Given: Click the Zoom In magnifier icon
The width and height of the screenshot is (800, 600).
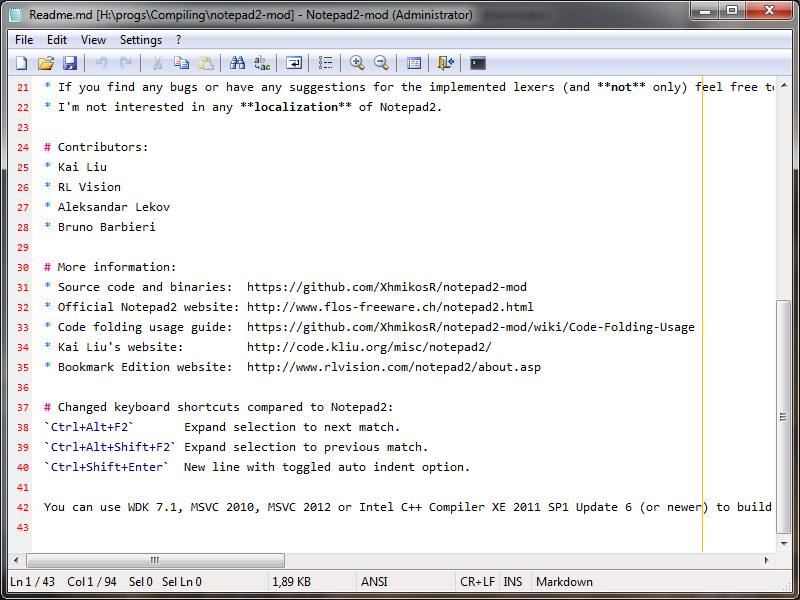Looking at the screenshot, I should pyautogui.click(x=357, y=63).
